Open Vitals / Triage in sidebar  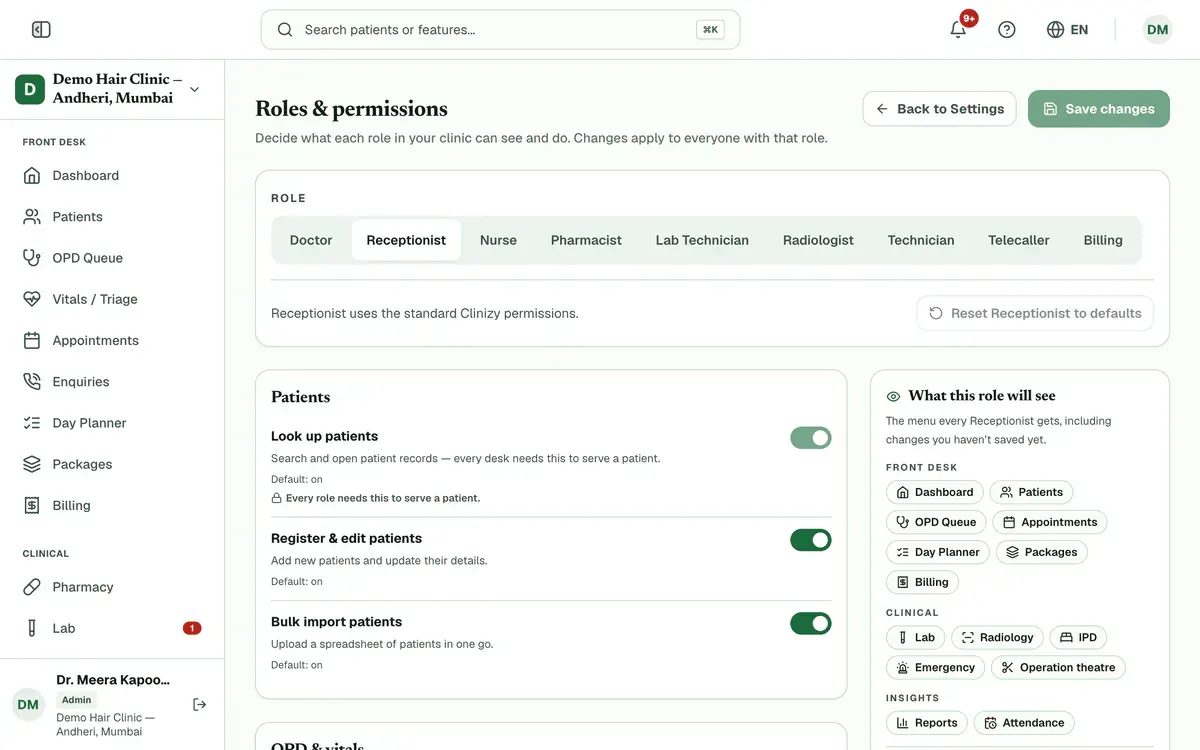[x=112, y=299]
